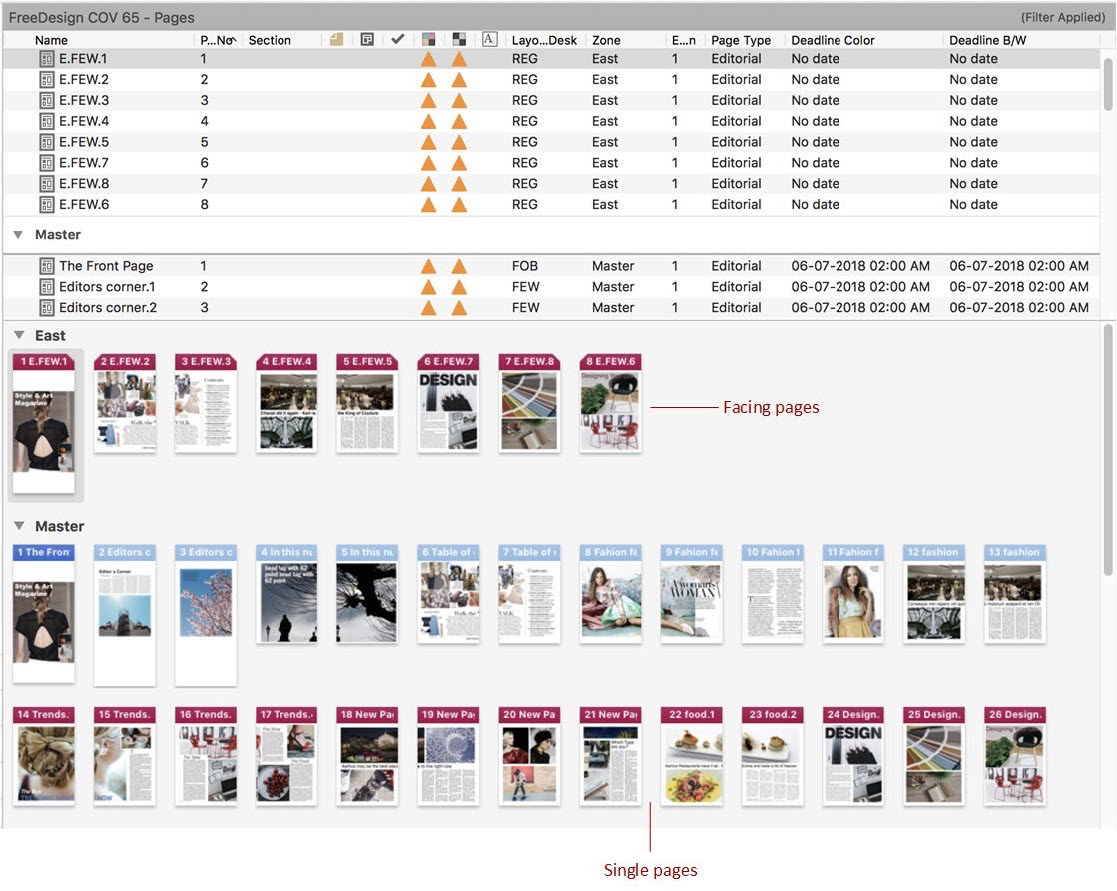Collapse the Master thumbnail group
Viewport: 1117px width, 891px height.
click(x=18, y=527)
